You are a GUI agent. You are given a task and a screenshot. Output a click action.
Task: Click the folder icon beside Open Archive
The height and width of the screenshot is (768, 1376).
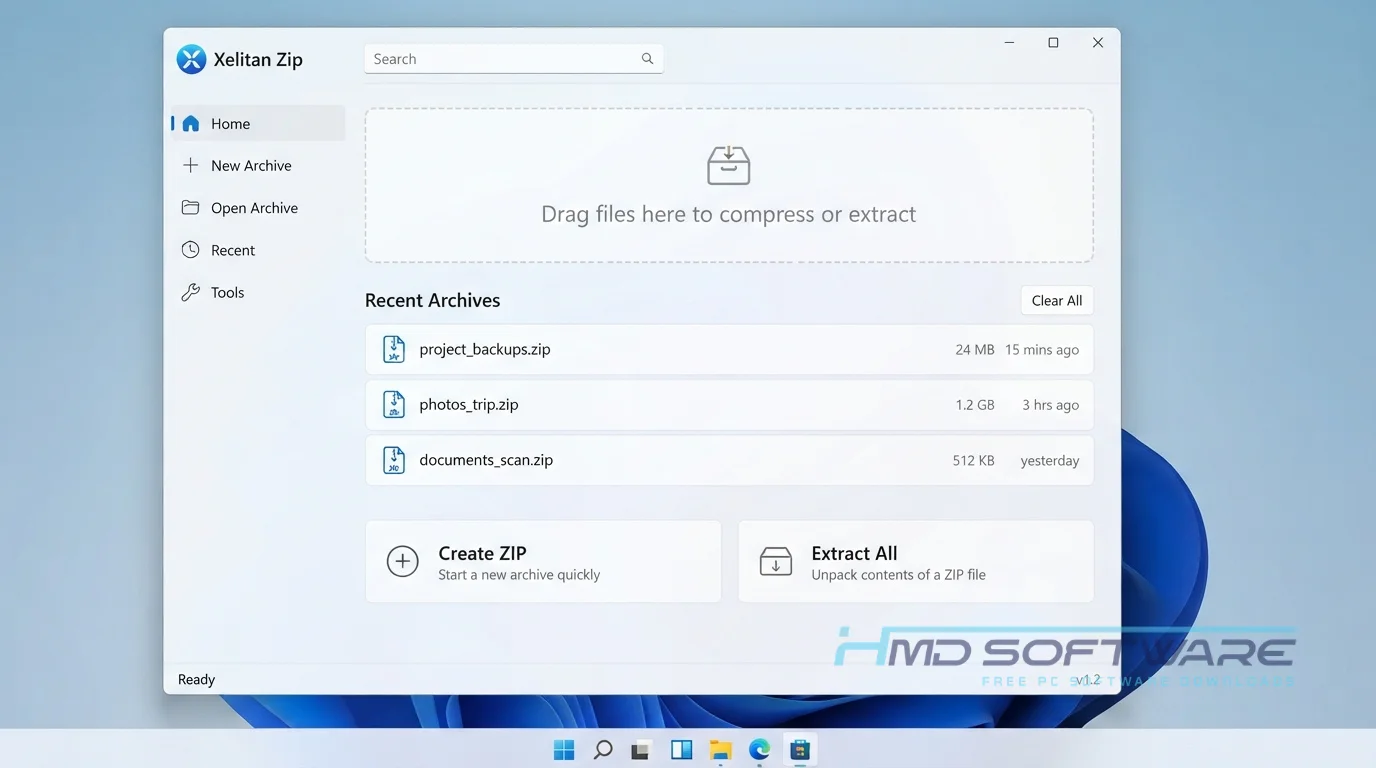(190, 208)
